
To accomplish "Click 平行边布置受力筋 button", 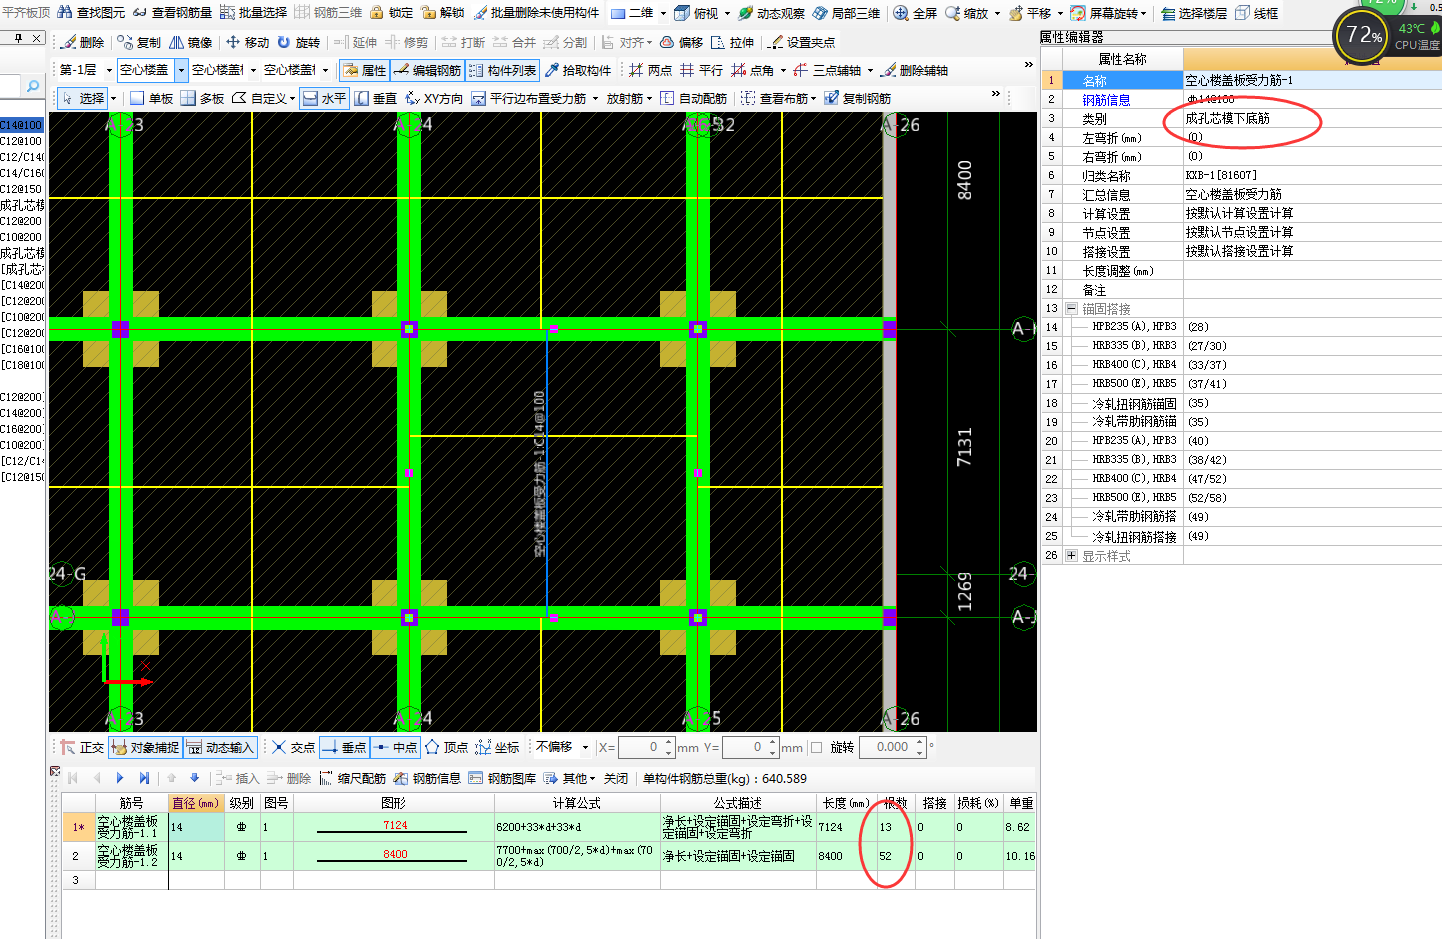I will point(528,98).
